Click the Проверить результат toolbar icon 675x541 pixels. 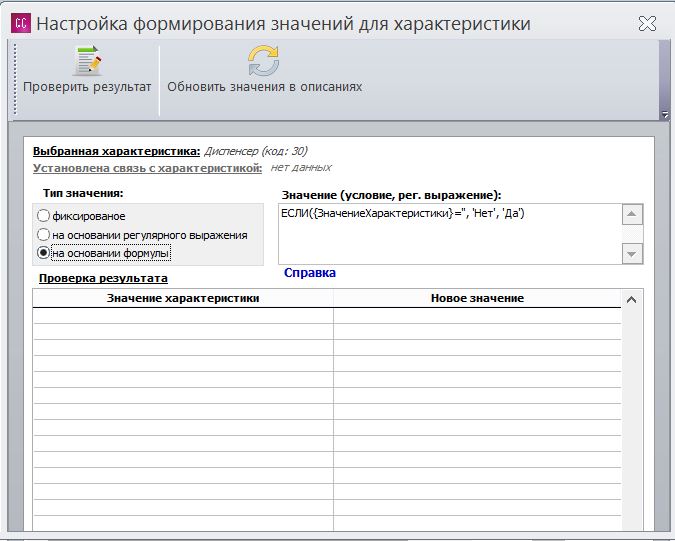point(87,62)
